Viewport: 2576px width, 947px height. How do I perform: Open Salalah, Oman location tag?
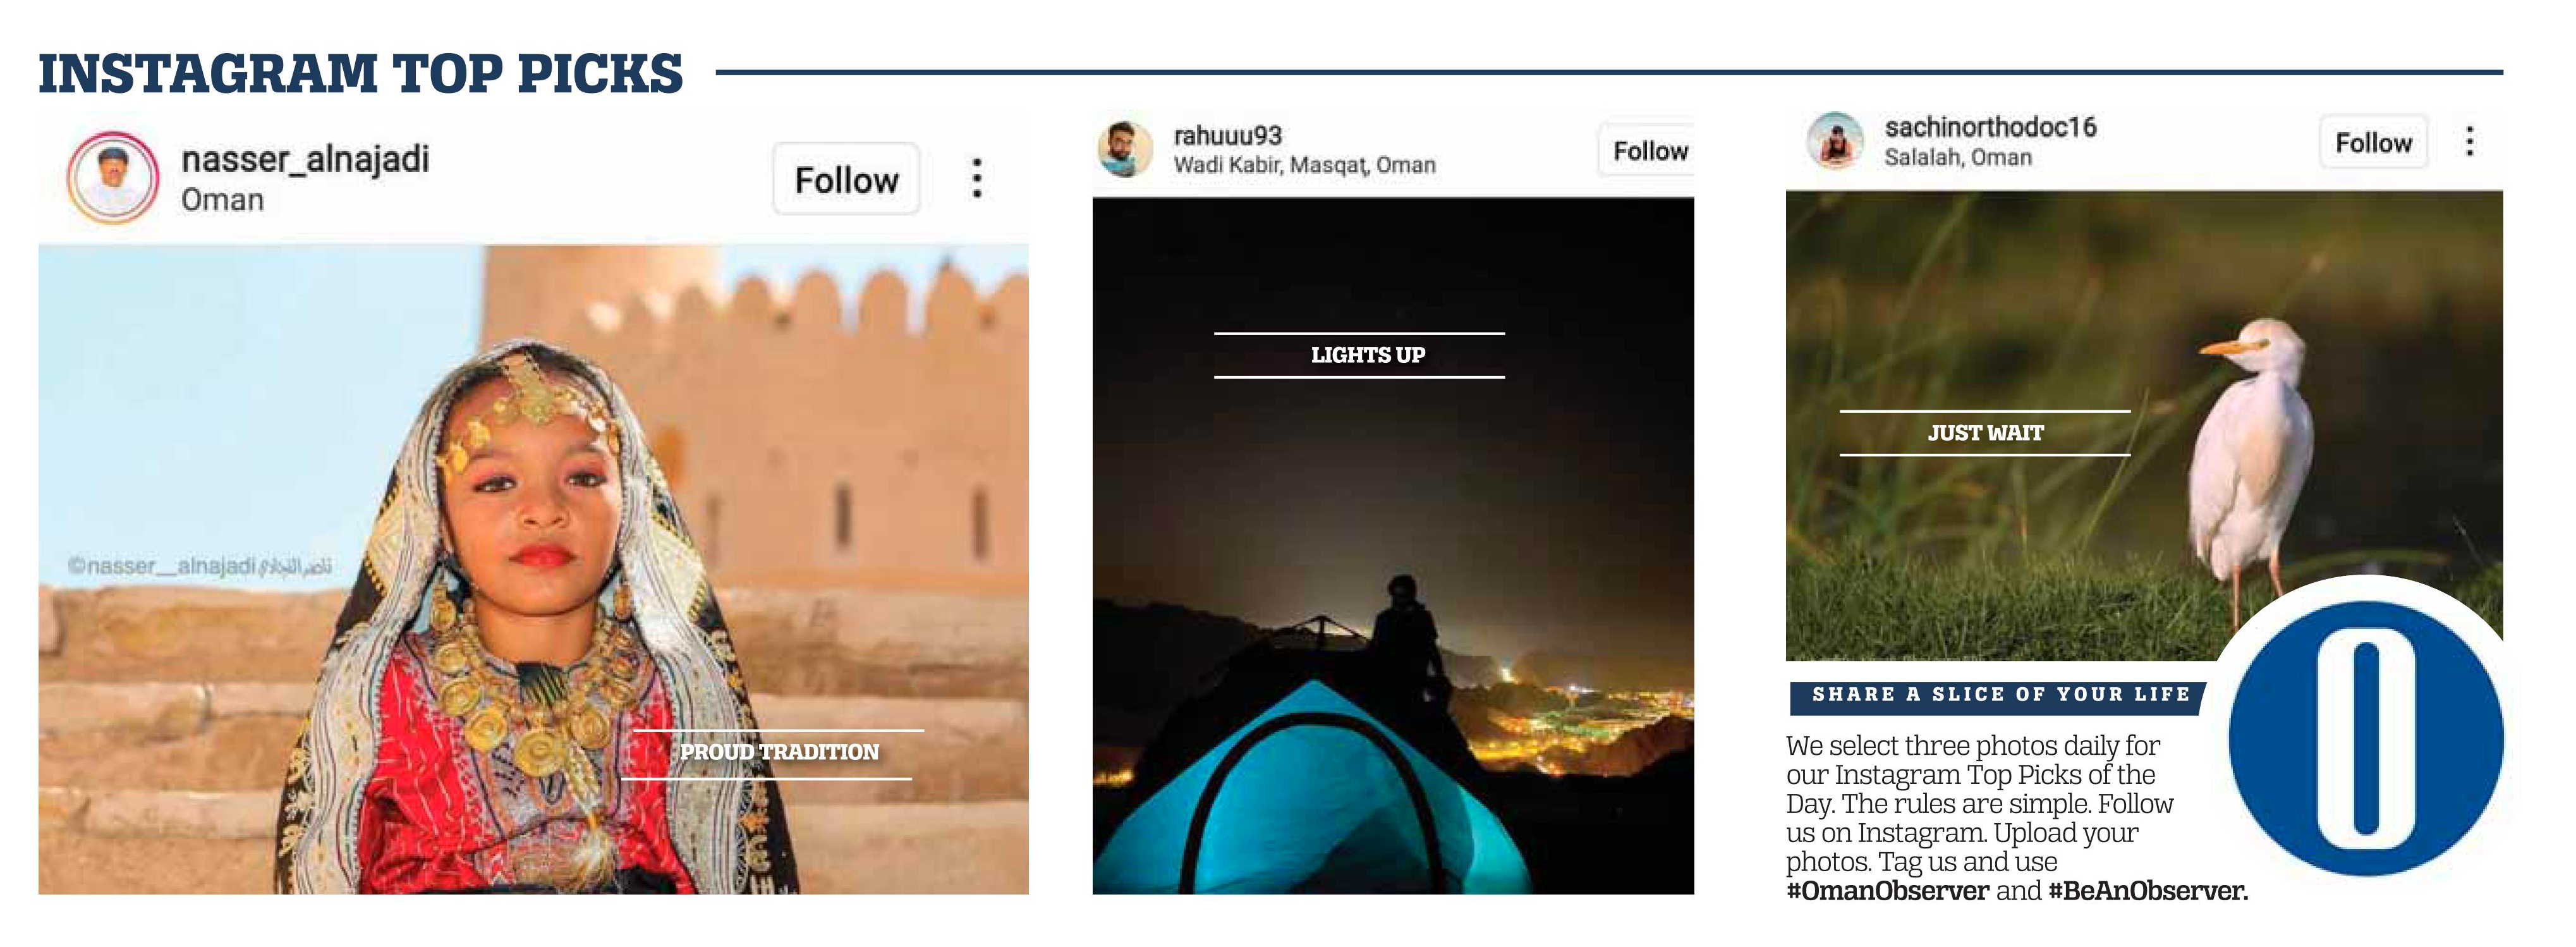click(1958, 157)
